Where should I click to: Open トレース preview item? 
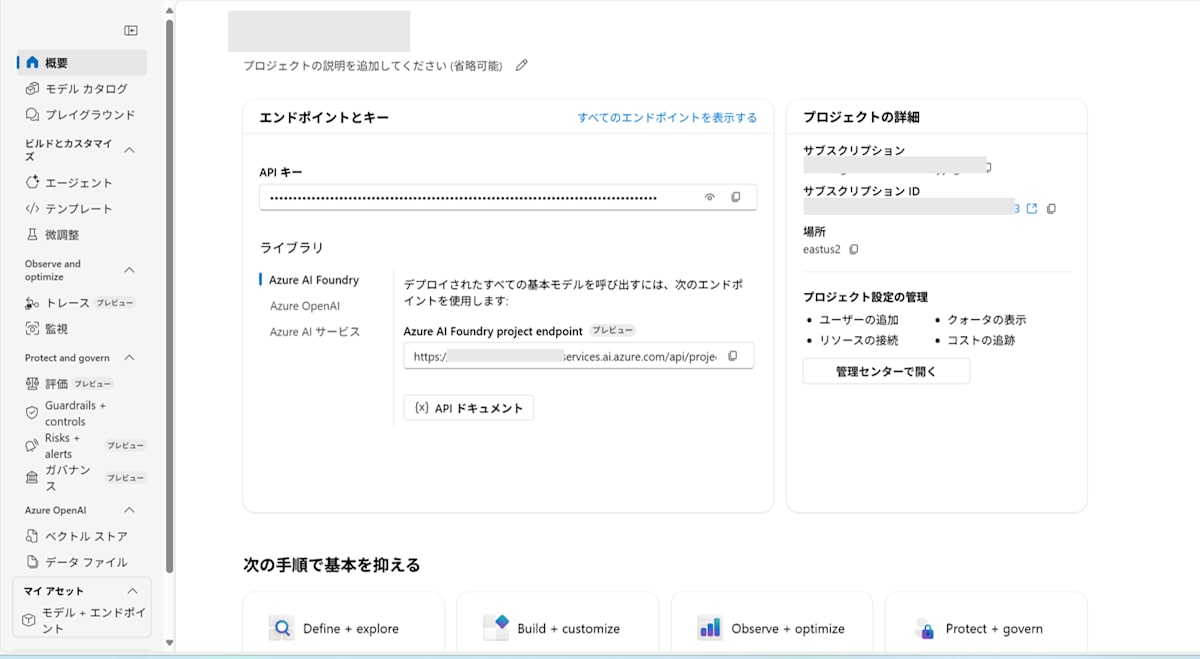point(82,303)
